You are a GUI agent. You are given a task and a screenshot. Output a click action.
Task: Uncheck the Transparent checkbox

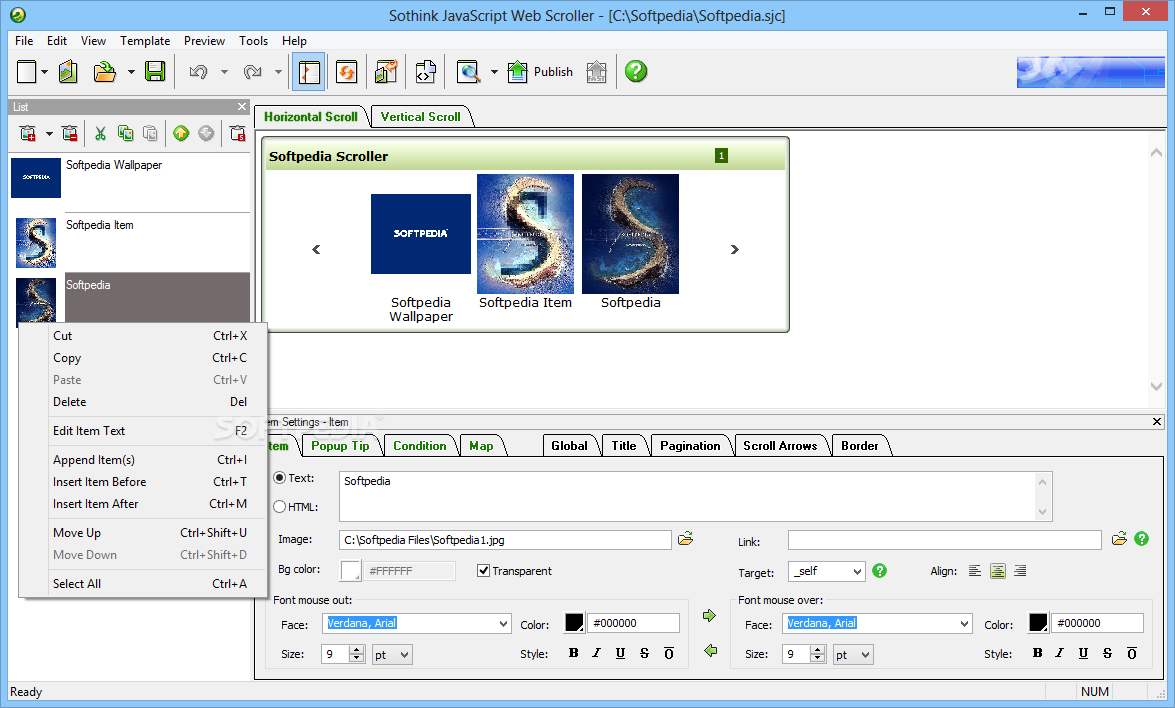coord(483,571)
